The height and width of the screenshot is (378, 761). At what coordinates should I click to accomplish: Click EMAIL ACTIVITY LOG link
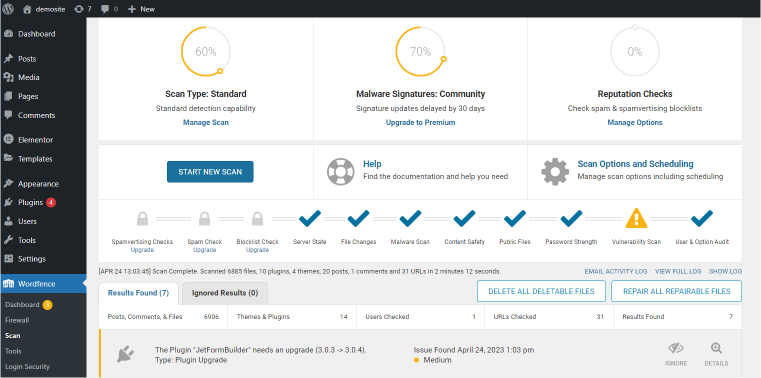(x=615, y=272)
